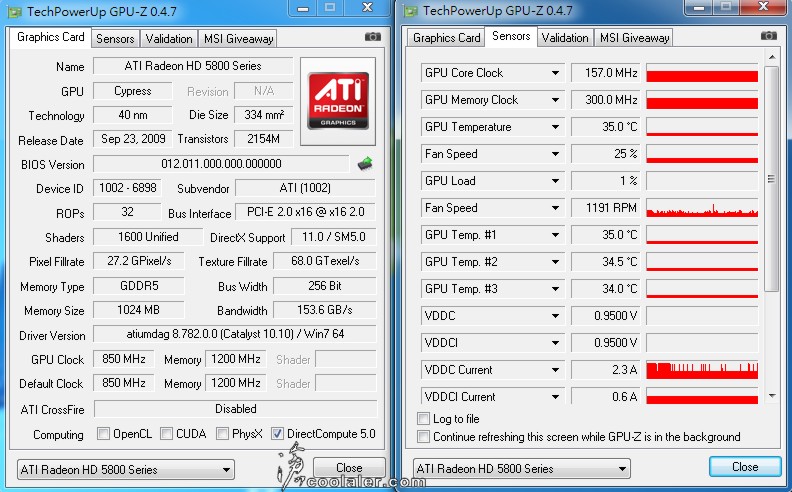Toggle the OpenCL checkbox

[104, 433]
